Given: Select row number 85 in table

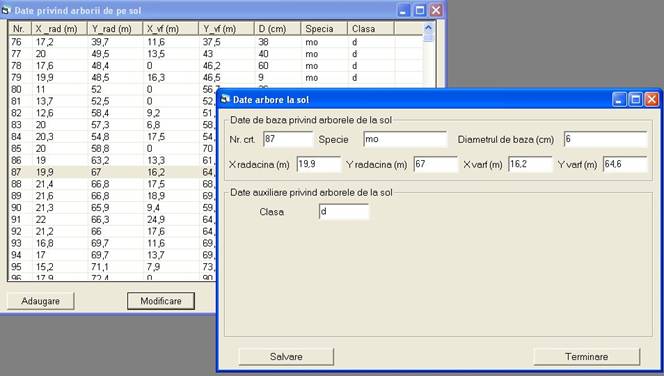Looking at the screenshot, I should tap(112, 149).
